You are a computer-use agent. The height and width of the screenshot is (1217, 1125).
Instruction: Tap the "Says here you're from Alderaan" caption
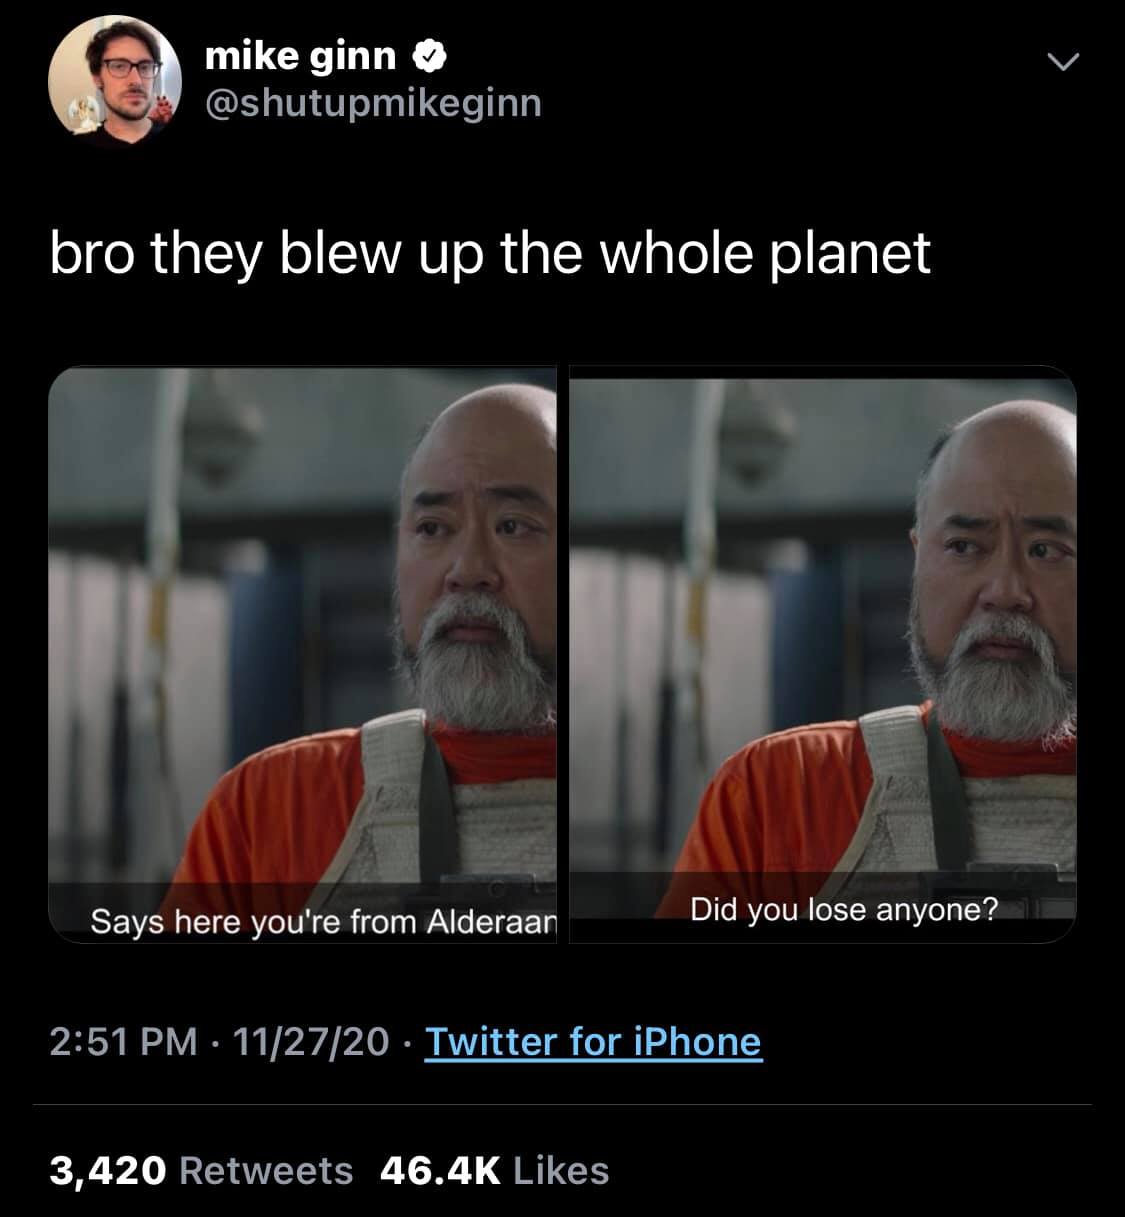pos(323,921)
